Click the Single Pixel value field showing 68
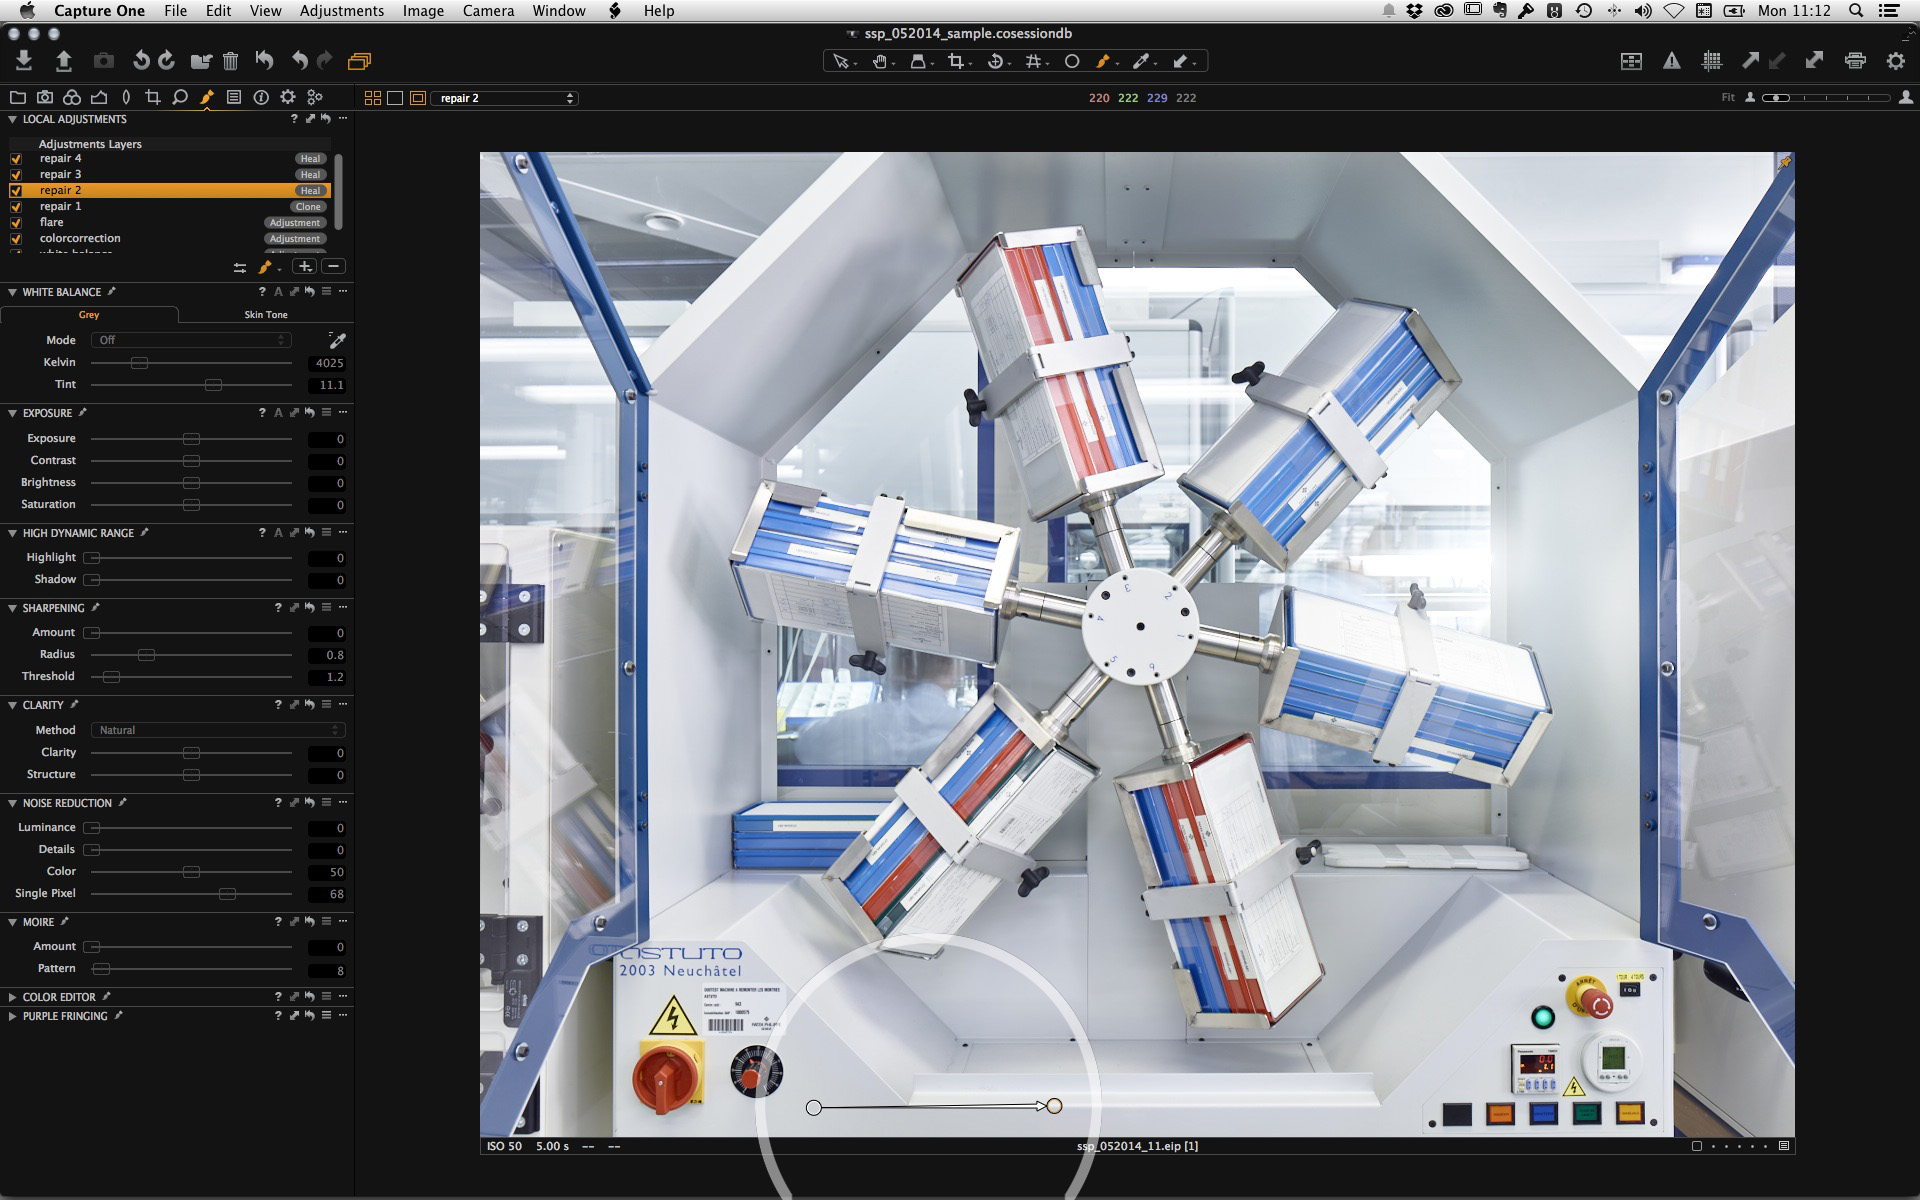This screenshot has width=1920, height=1200. coord(327,894)
